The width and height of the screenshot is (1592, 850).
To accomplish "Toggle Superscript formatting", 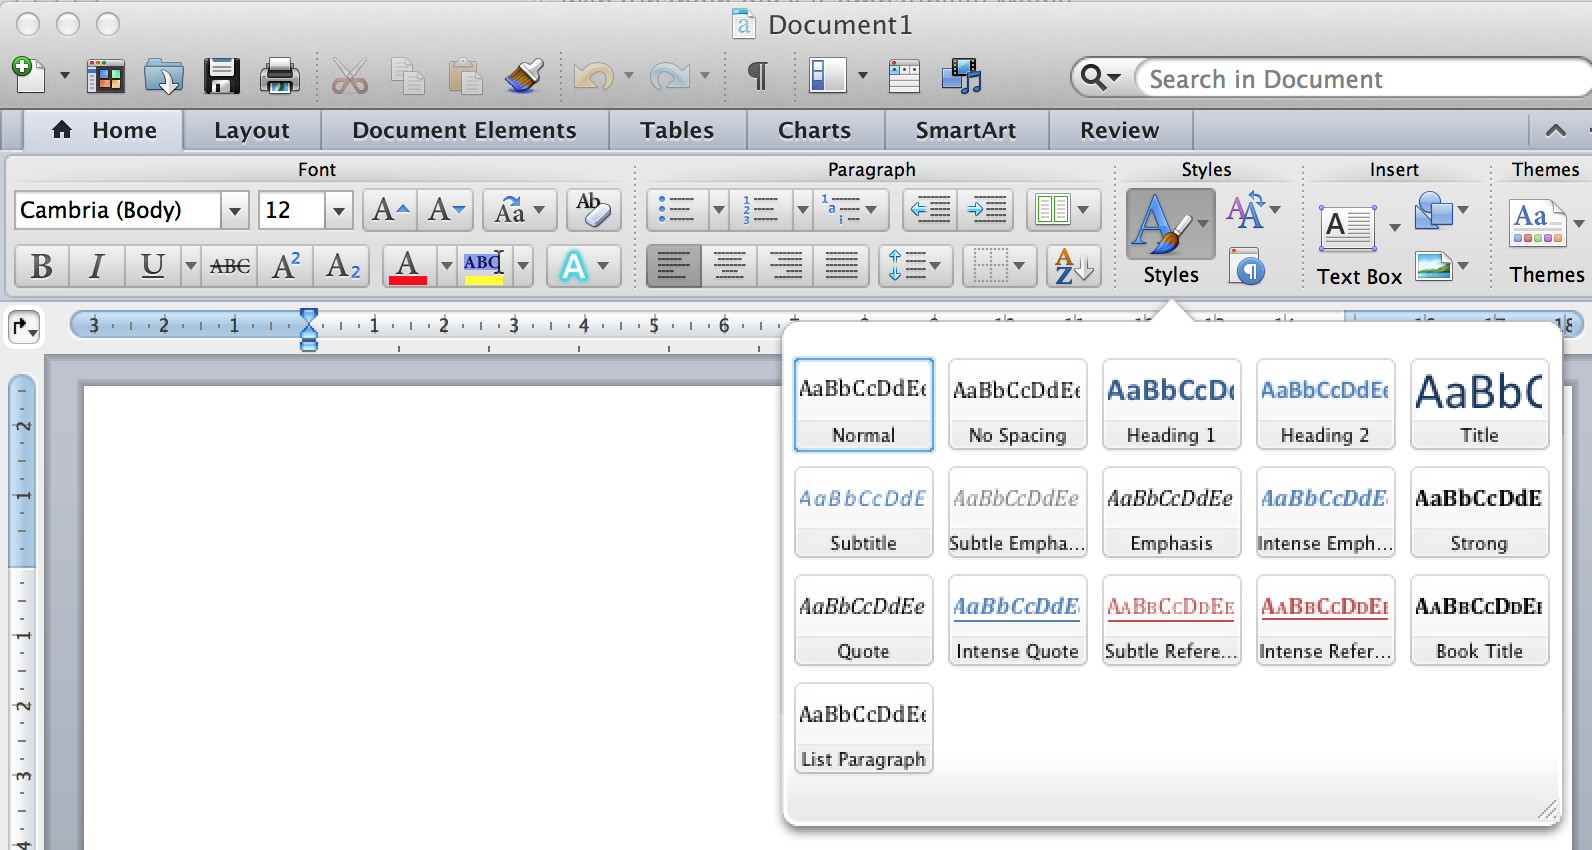I will pyautogui.click(x=286, y=266).
